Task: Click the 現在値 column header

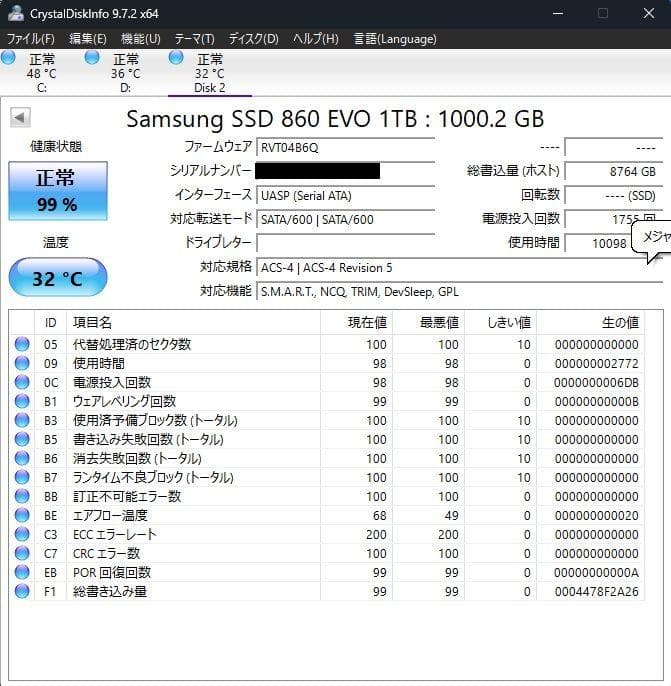Action: tap(356, 322)
